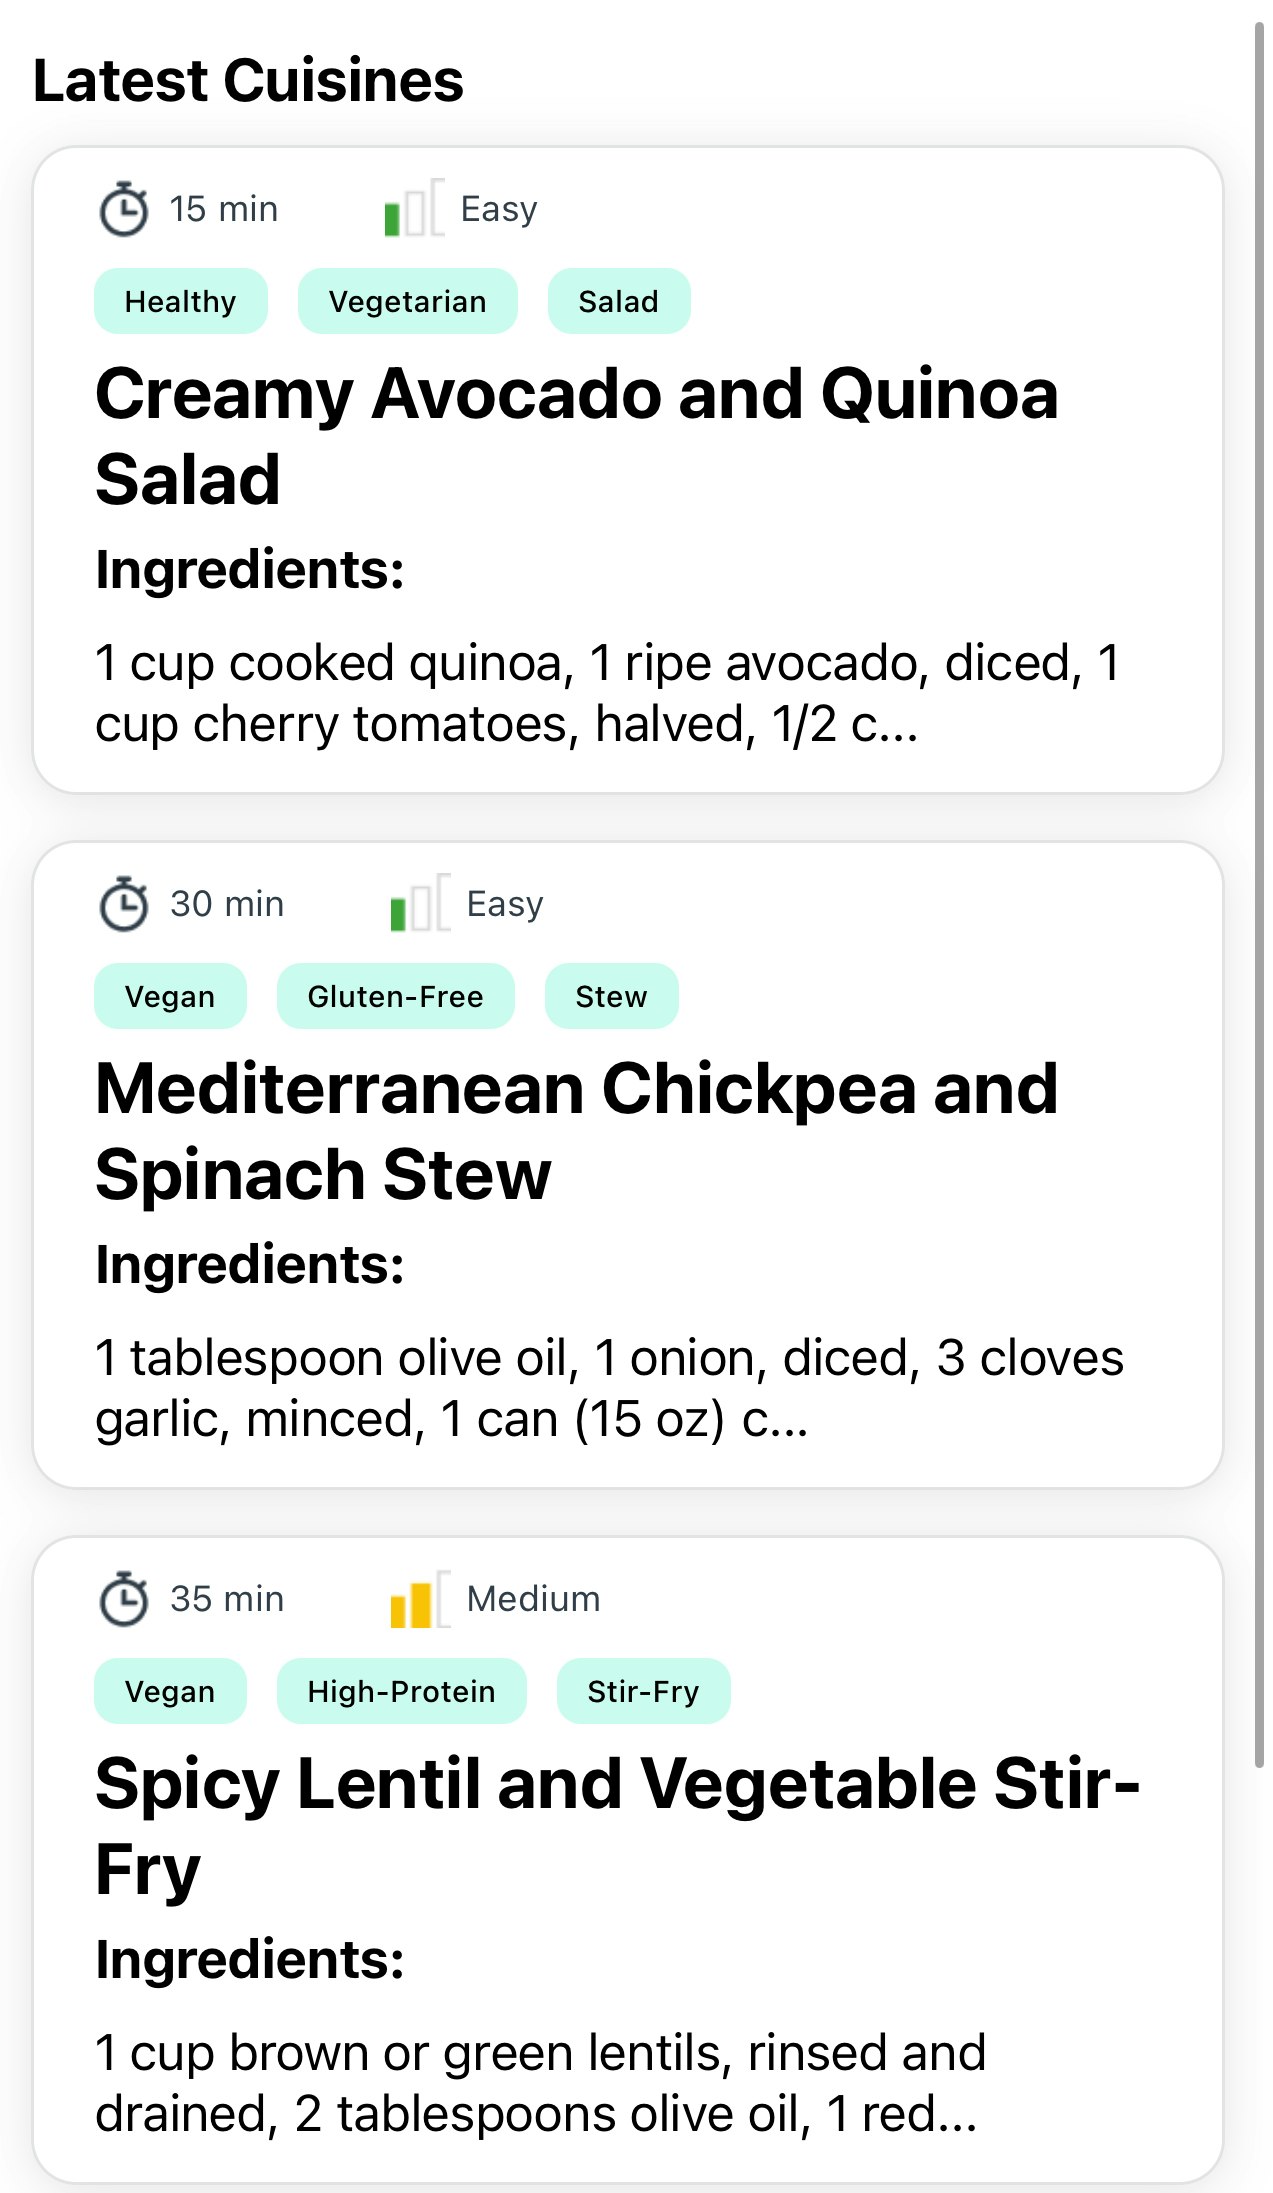Open Mediterranean Chickpea and Spinach Stew recipe

pos(577,1131)
